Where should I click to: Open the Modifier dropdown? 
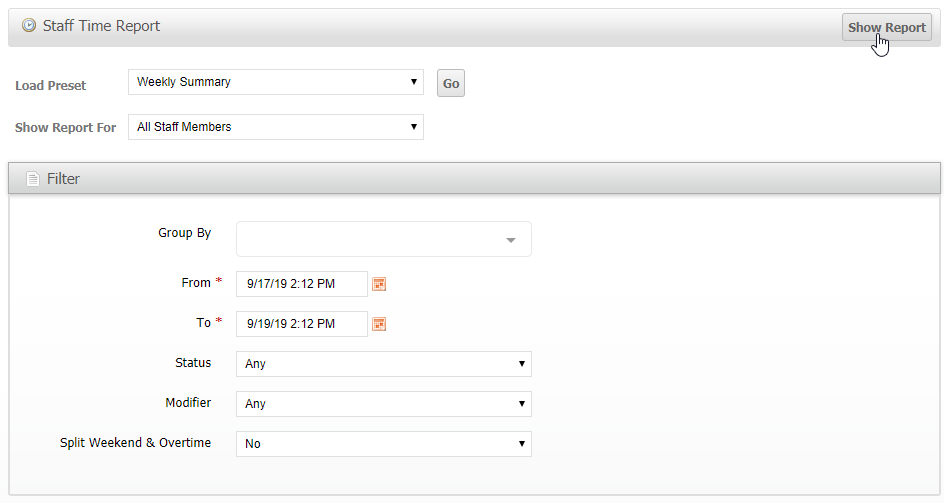383,404
